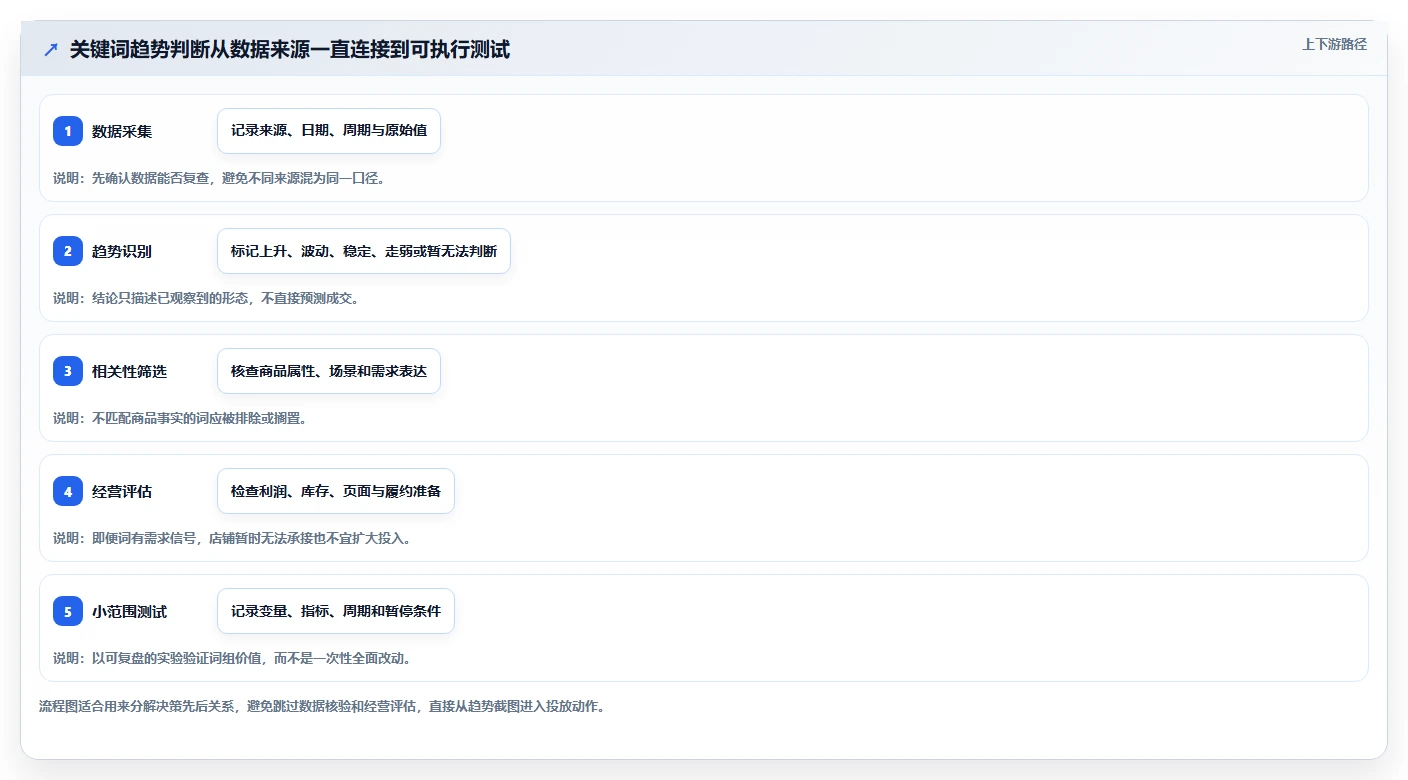1408x780 pixels.
Task: Click the 记录来源、日期、周期与原始值 box
Action: tap(329, 131)
